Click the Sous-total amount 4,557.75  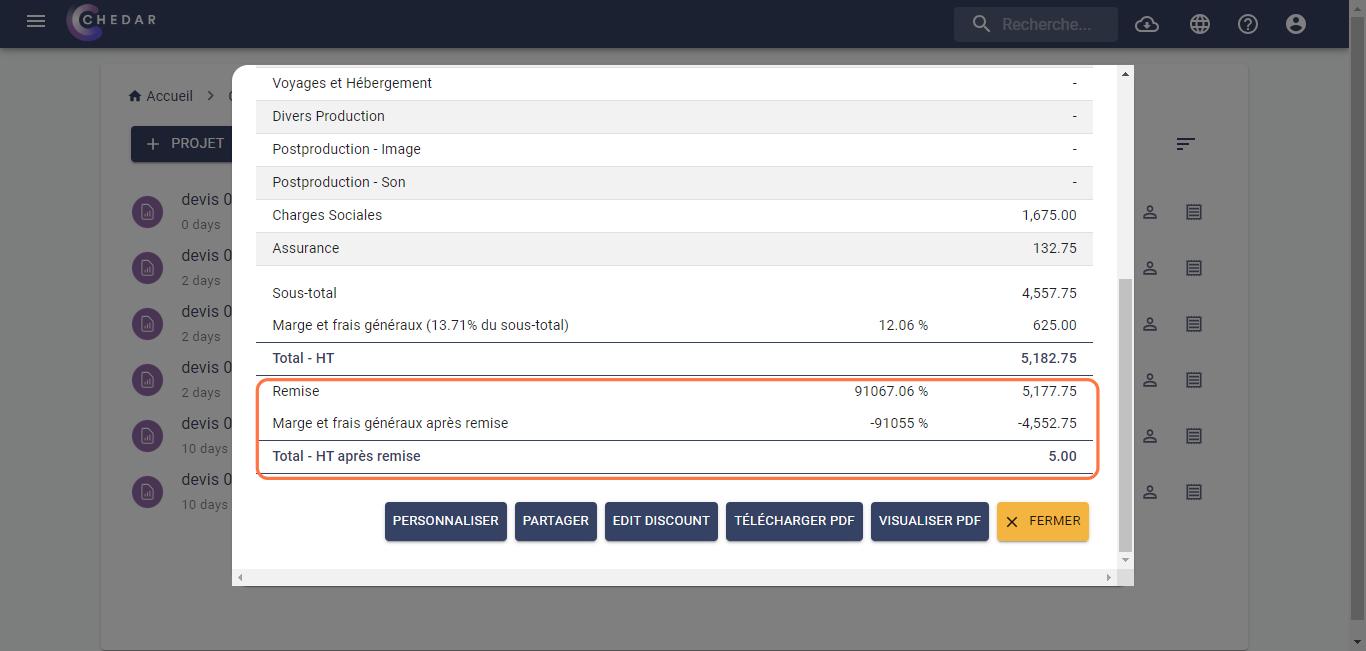click(x=1049, y=293)
